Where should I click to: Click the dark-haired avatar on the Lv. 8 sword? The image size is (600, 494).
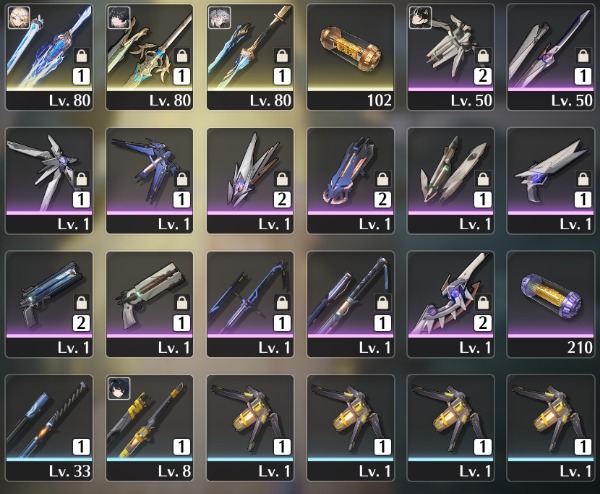119,388
